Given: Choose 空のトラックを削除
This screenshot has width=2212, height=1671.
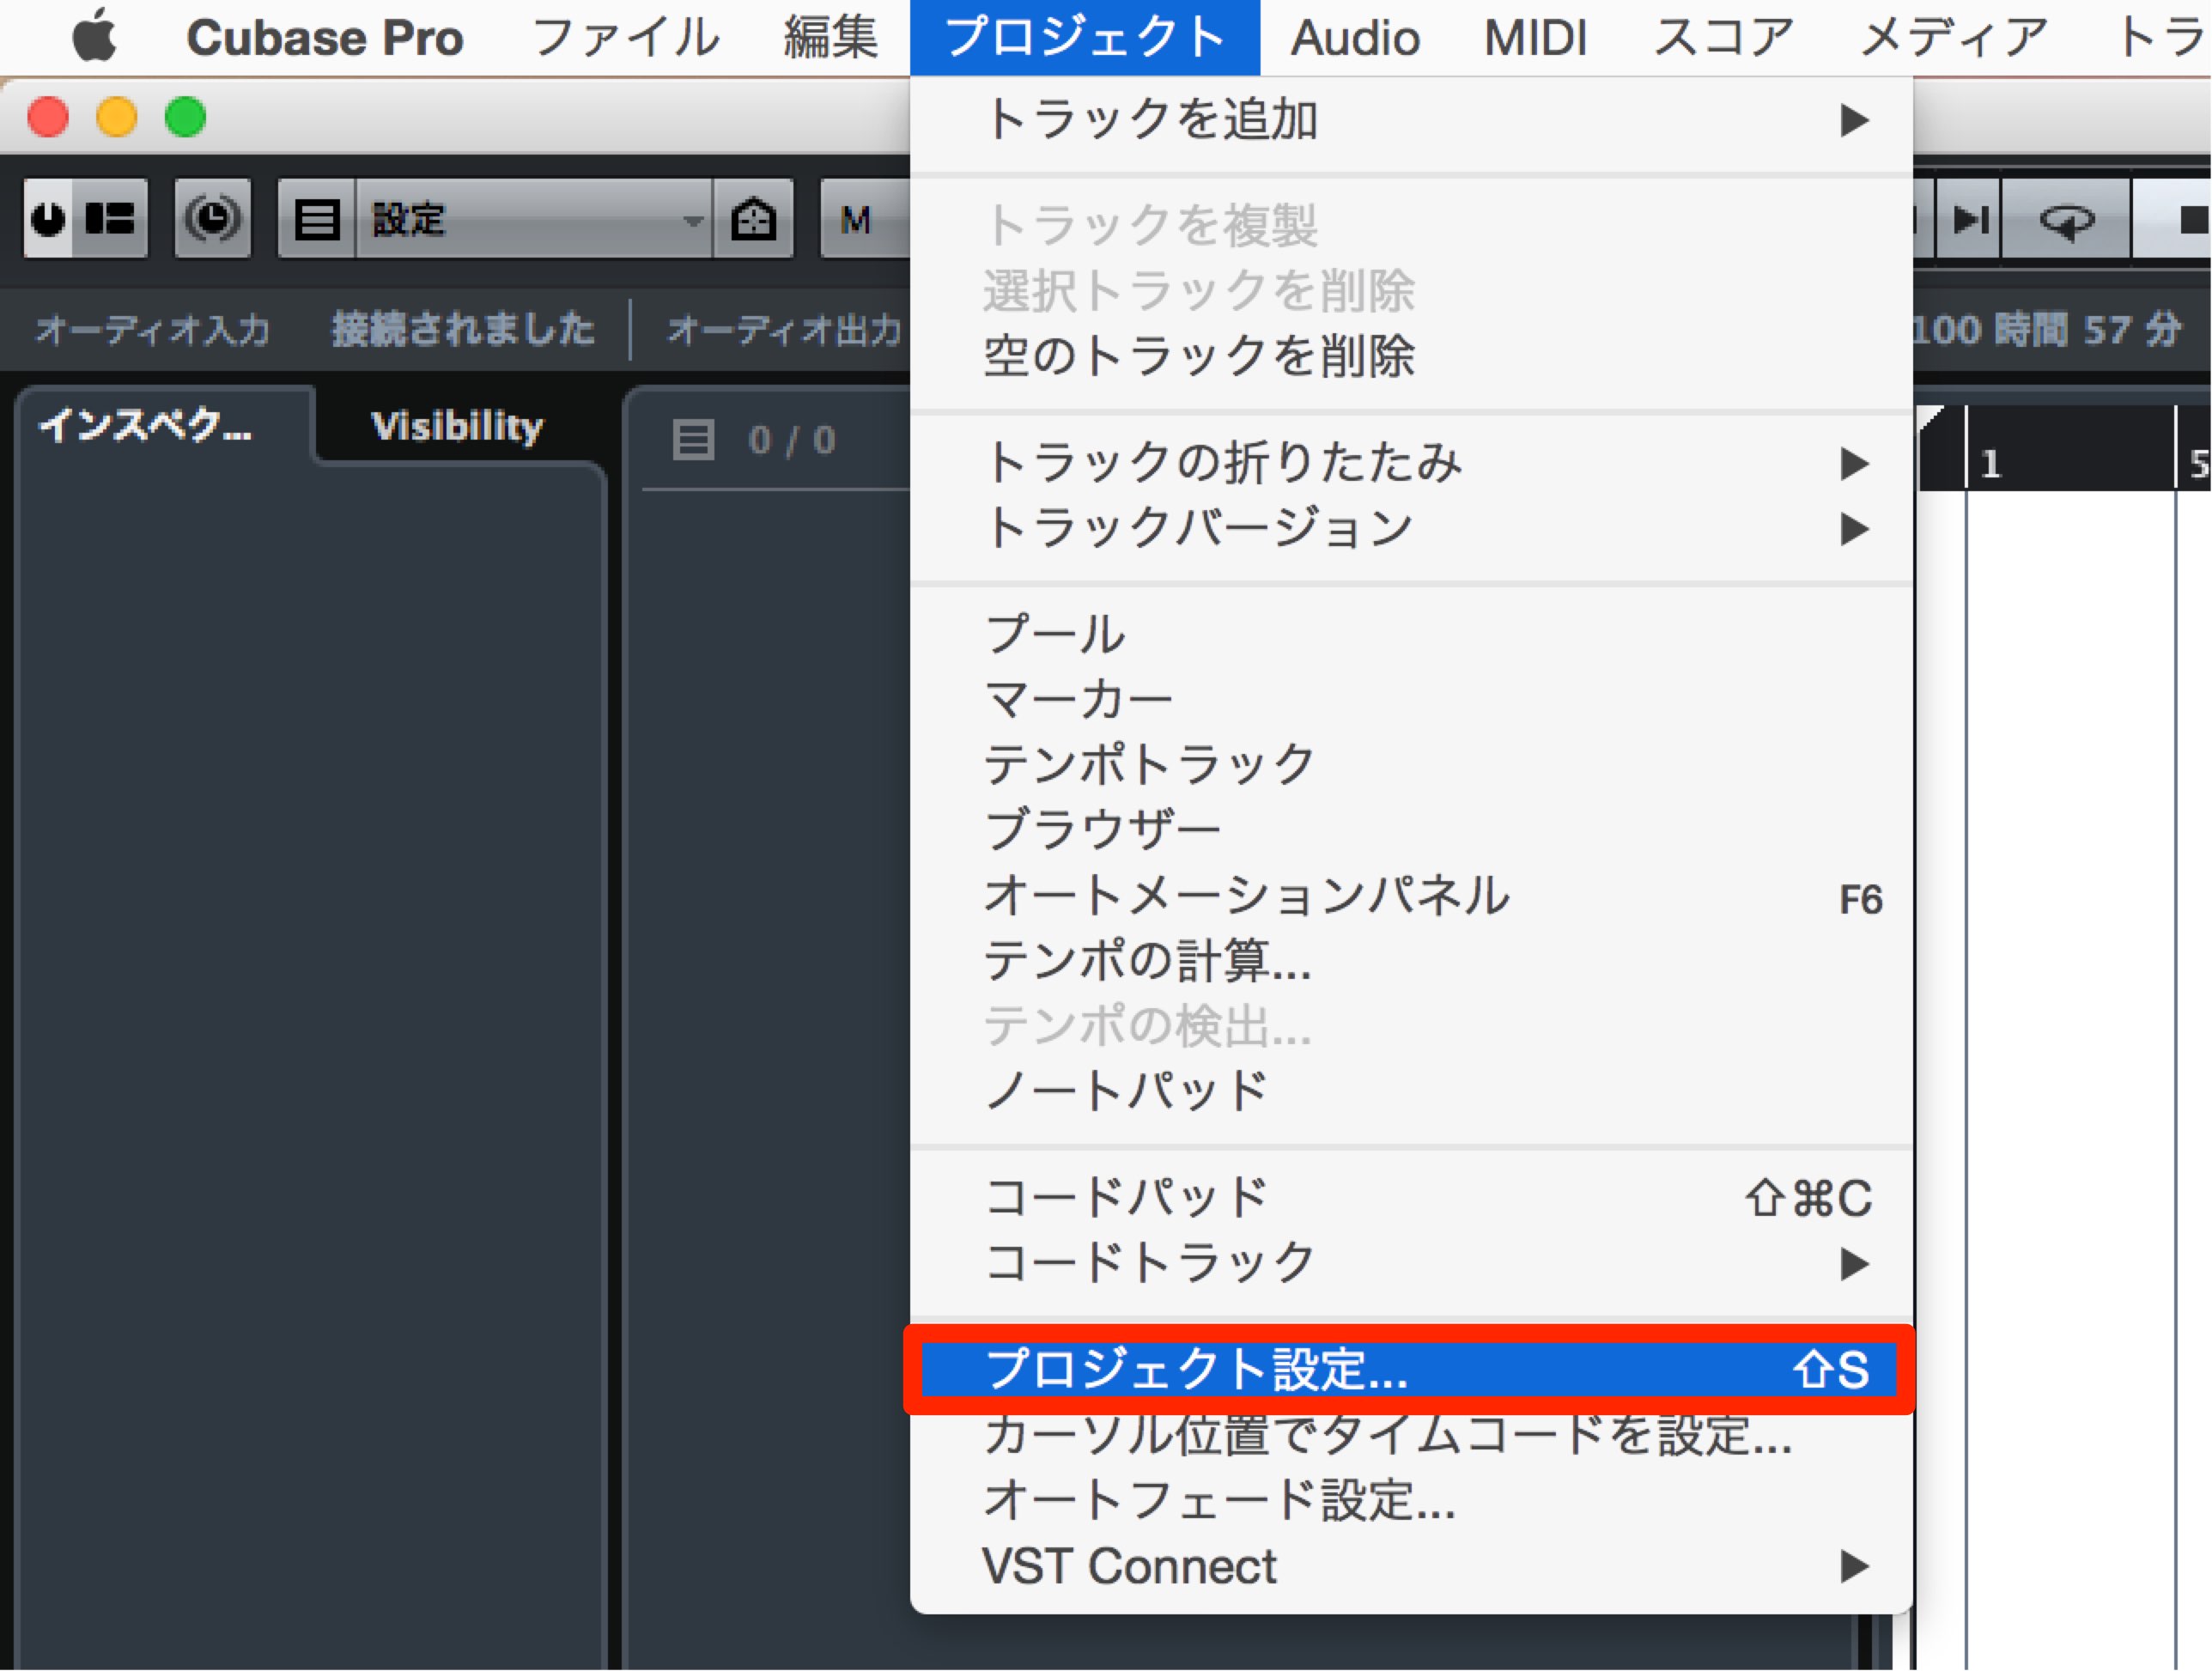Looking at the screenshot, I should point(1411,356).
